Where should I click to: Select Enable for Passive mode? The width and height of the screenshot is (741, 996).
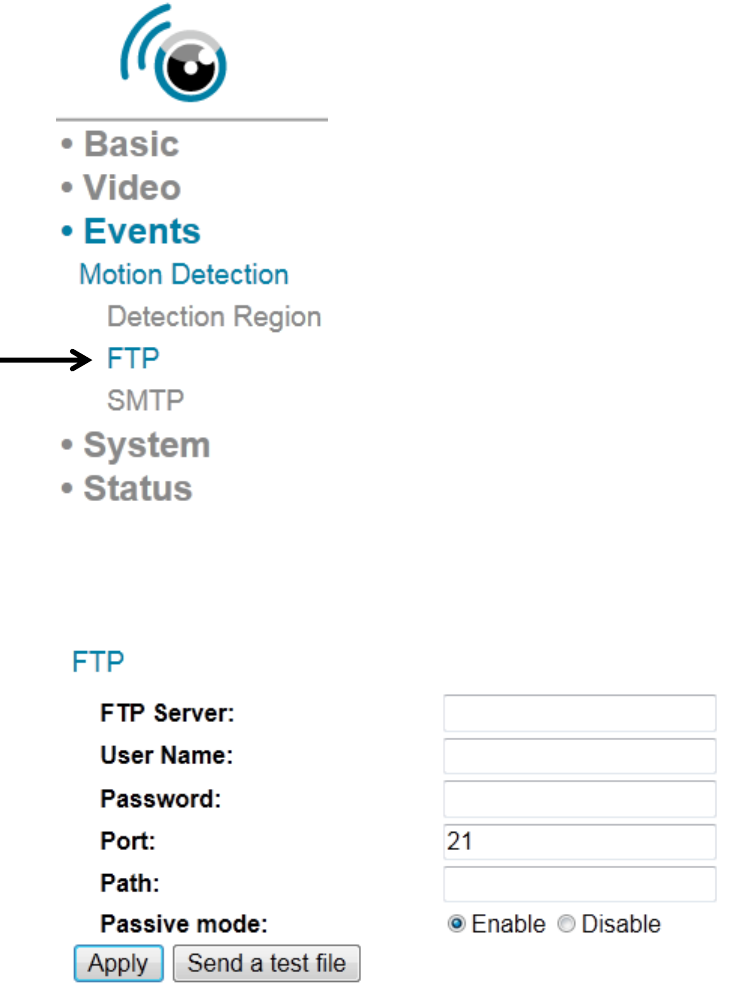[458, 924]
